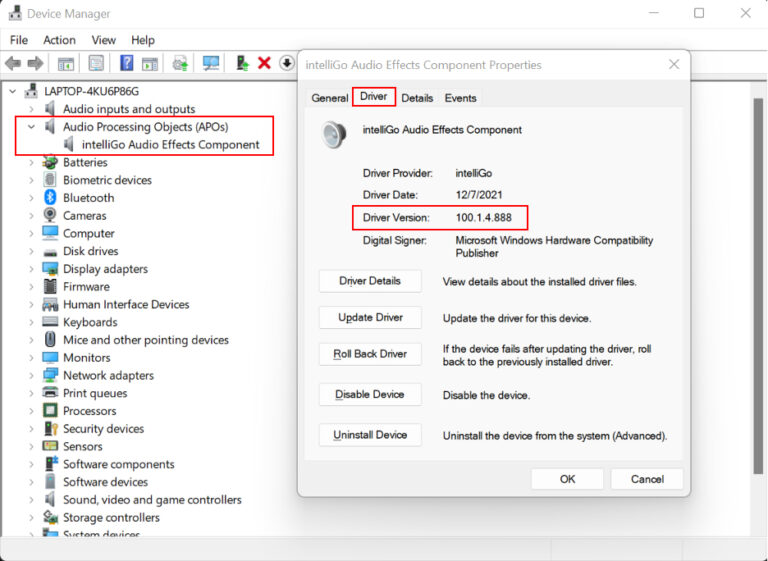Click the Human Interface Devices icon
Screen dimensions: 768x561
(50, 304)
